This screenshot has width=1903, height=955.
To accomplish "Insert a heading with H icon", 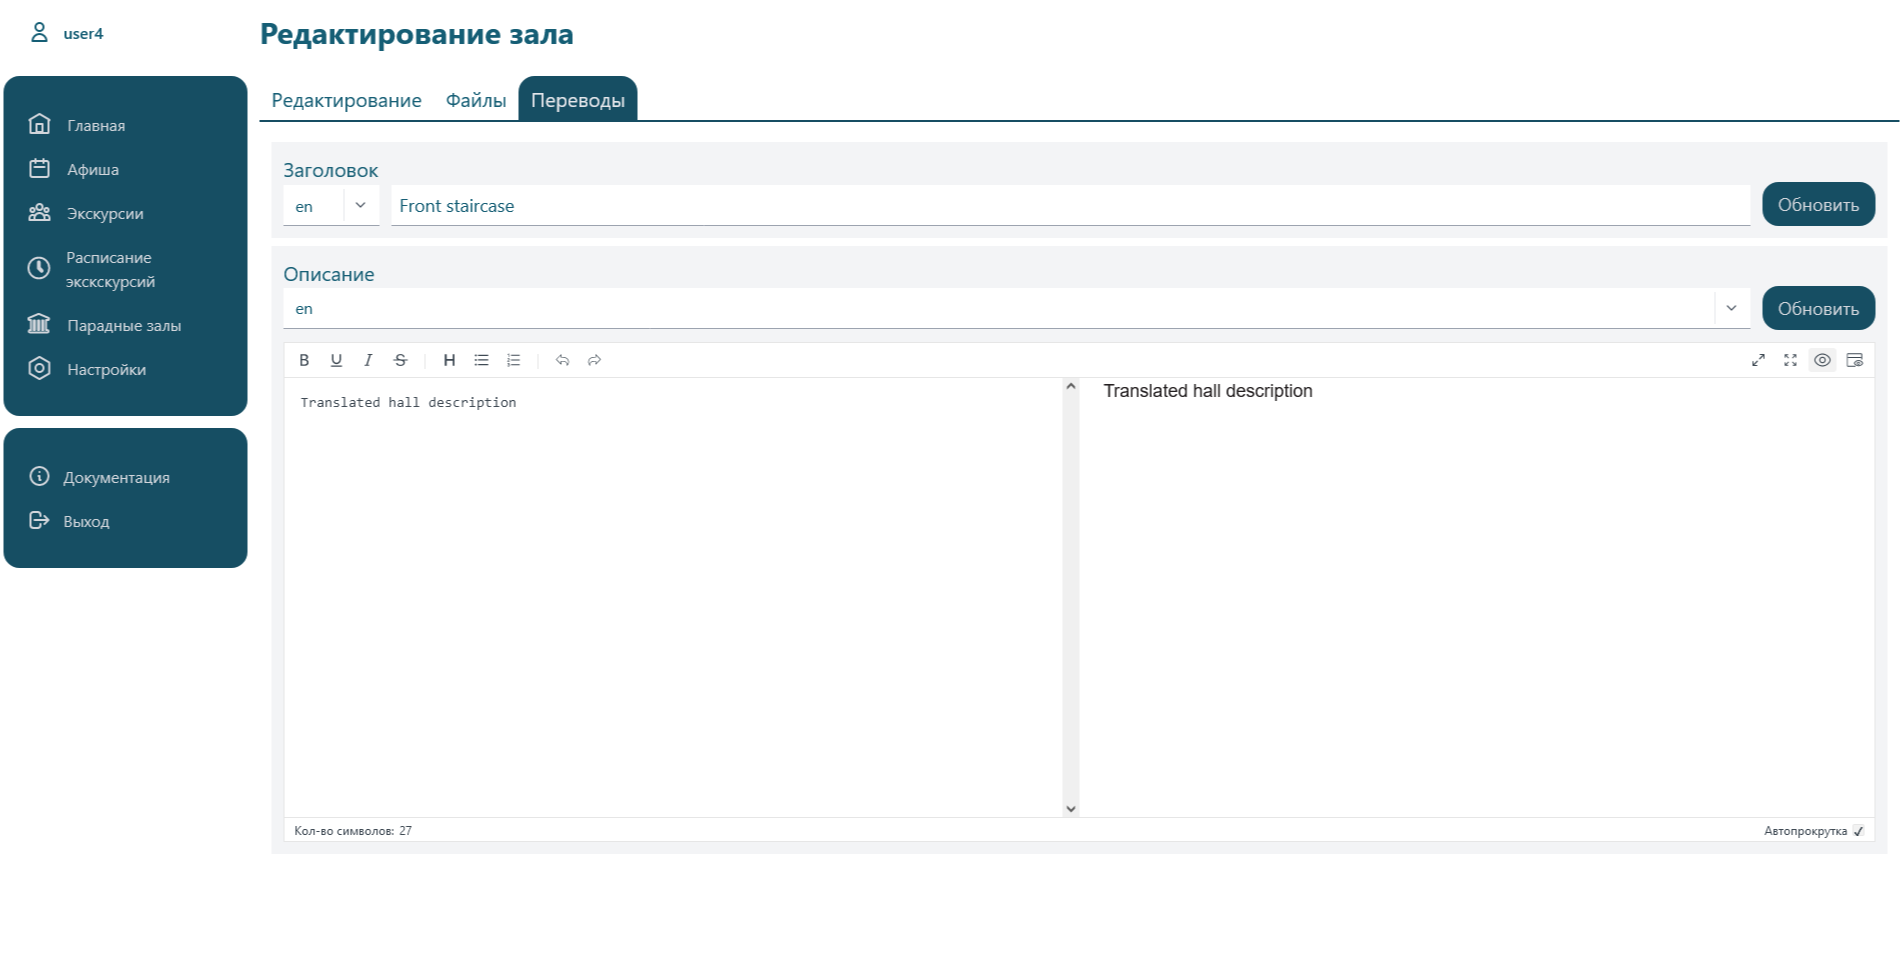I will click(x=449, y=360).
